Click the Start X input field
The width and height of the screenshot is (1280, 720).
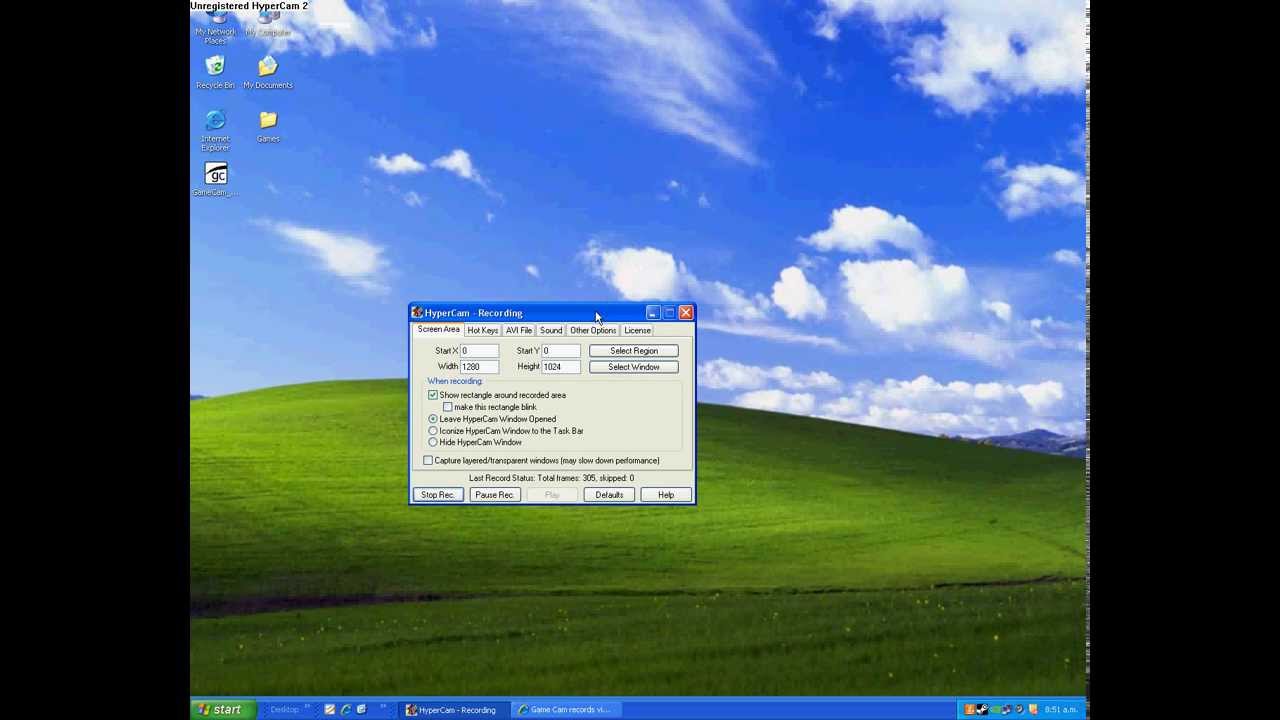(x=479, y=351)
